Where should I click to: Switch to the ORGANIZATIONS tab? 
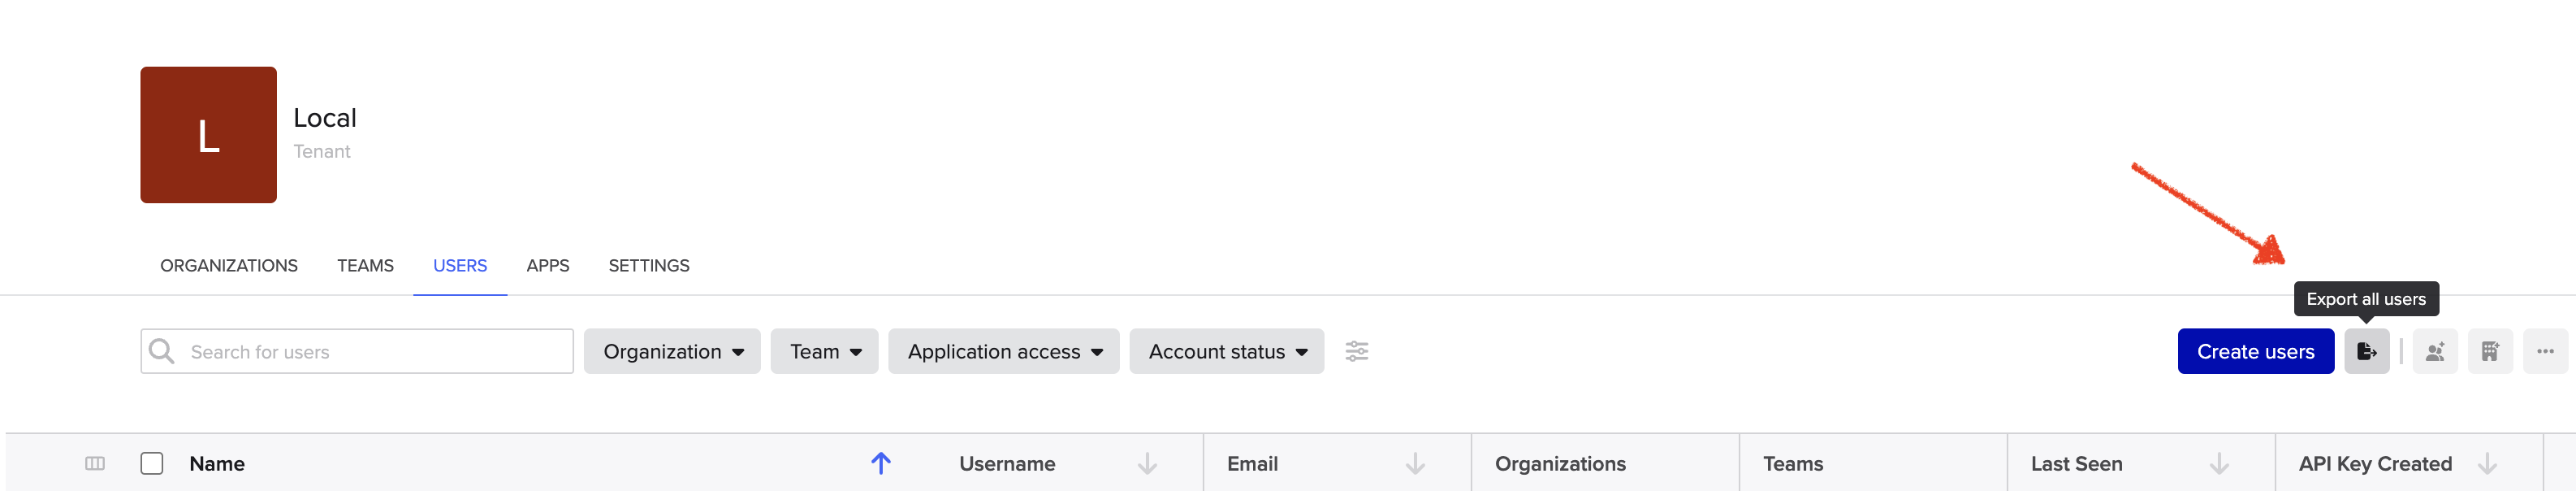229,265
